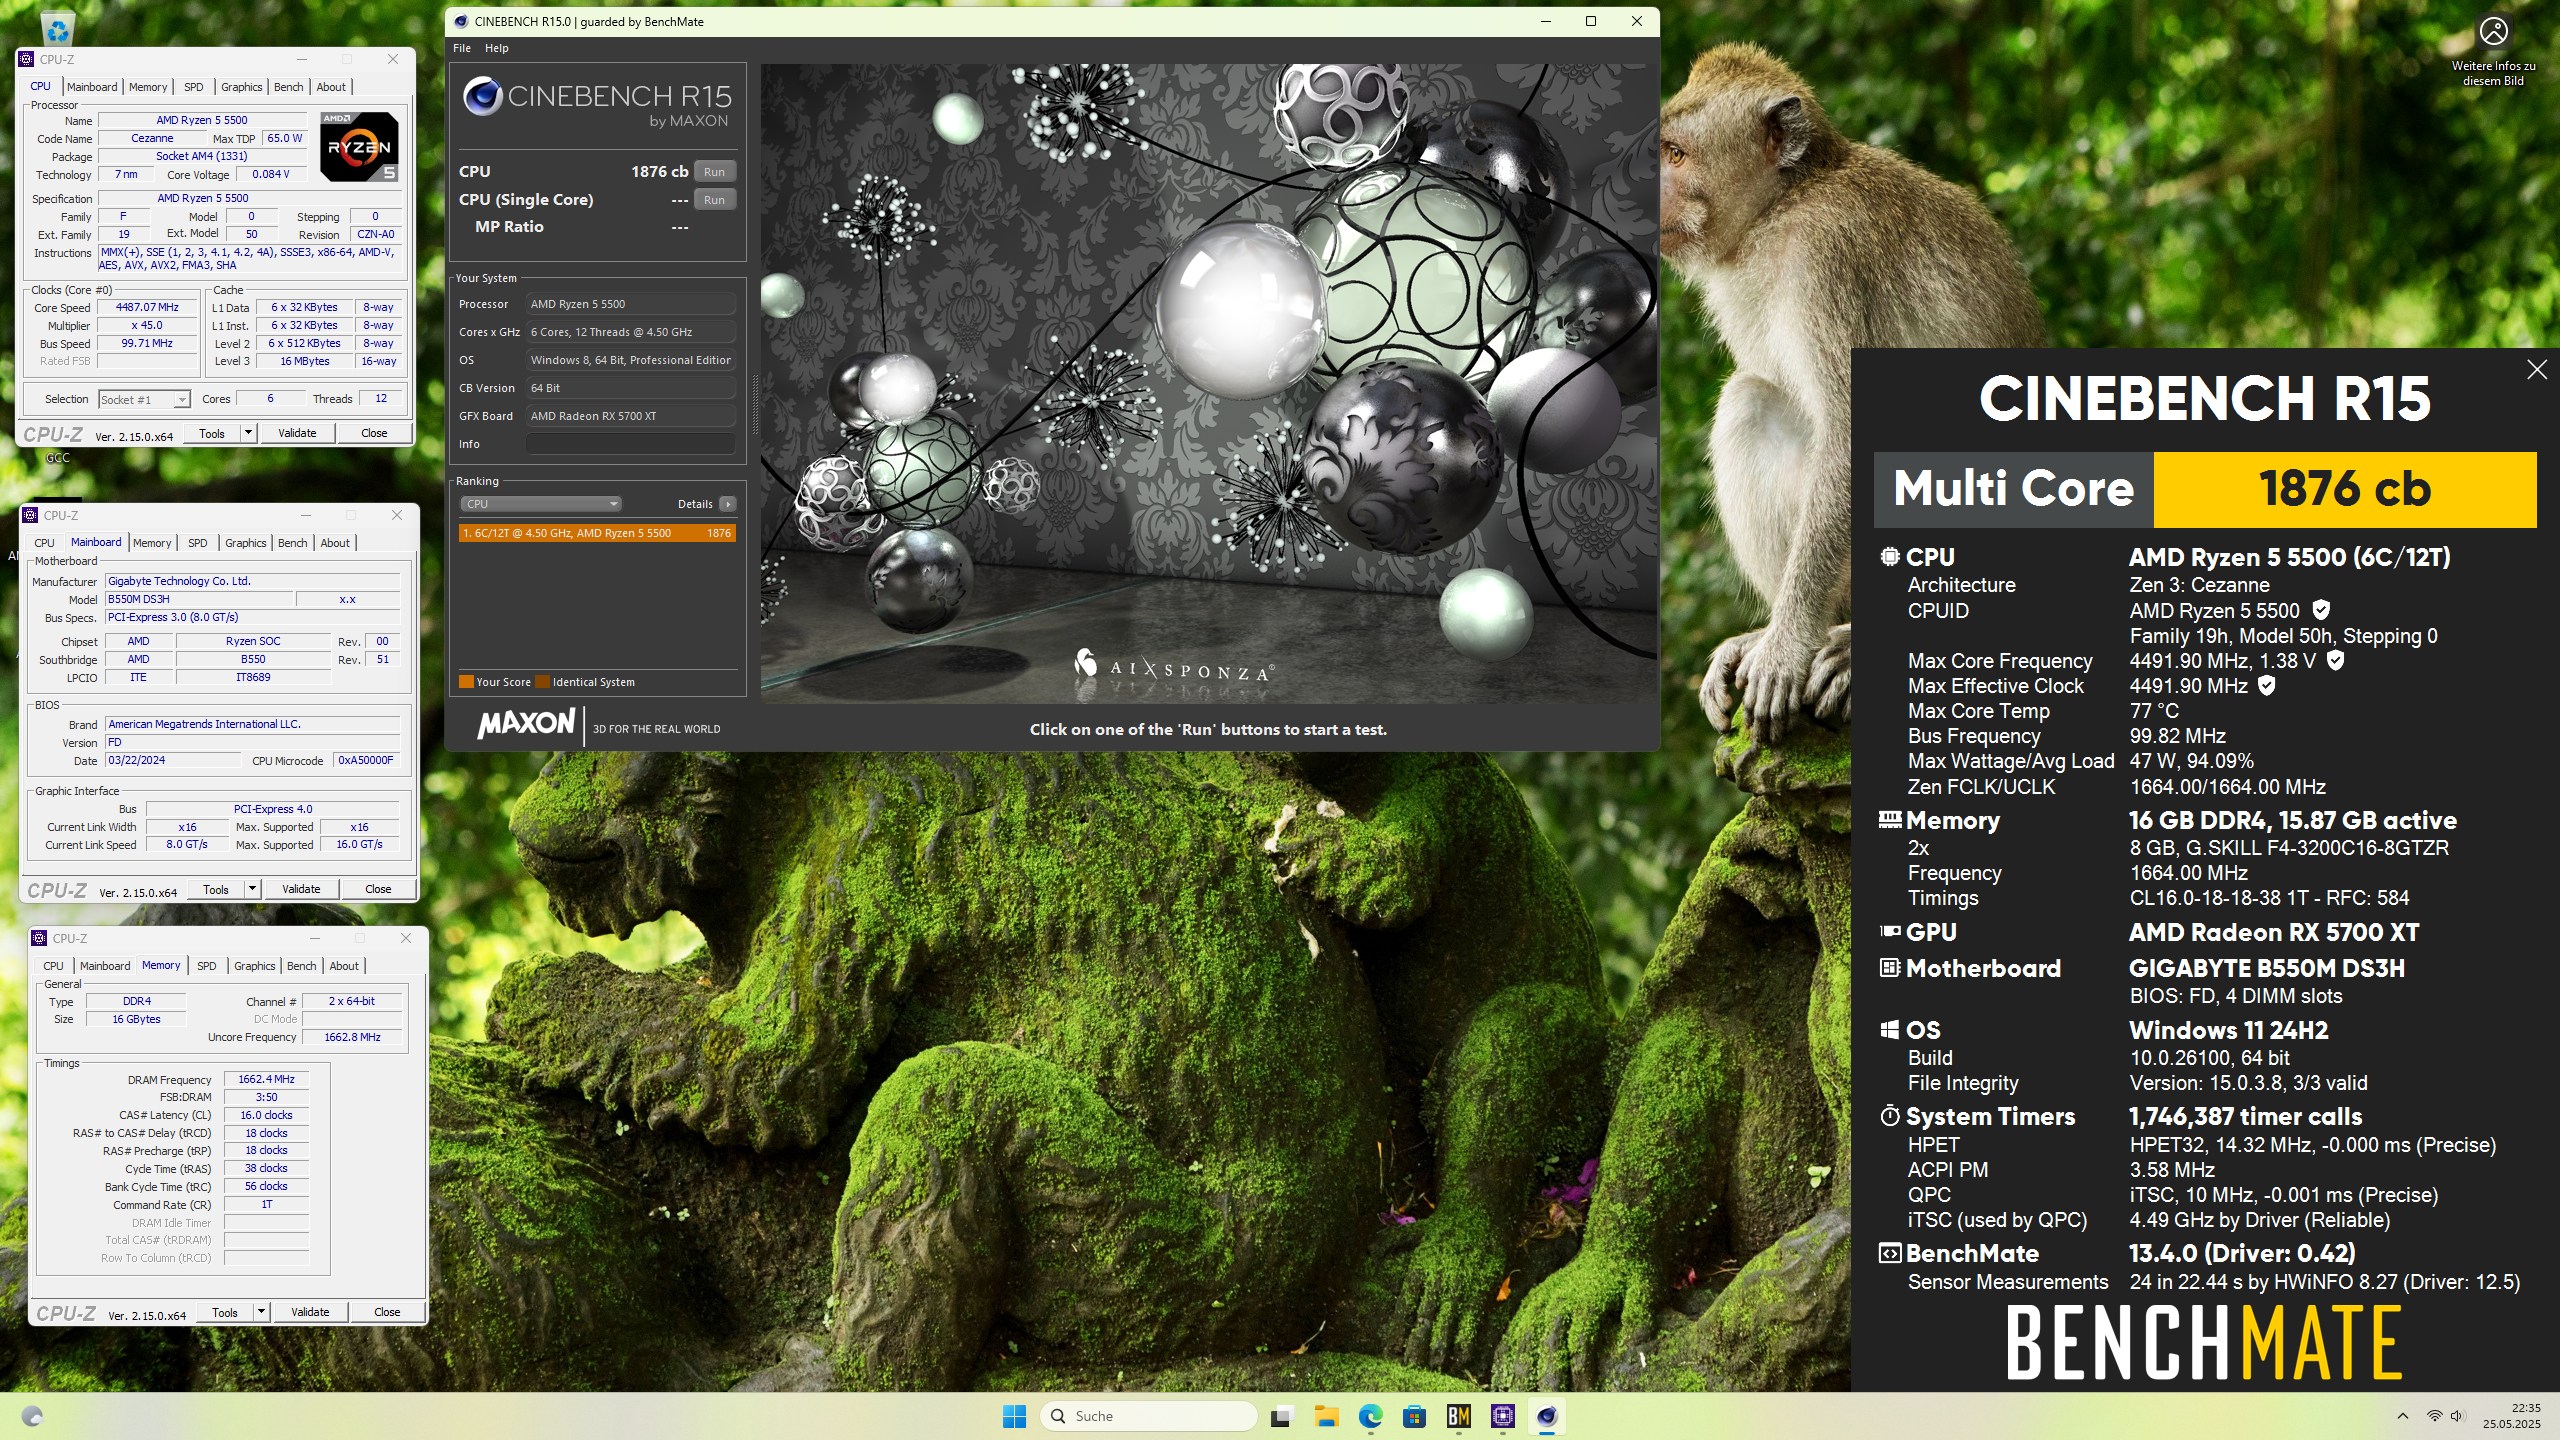Click the top CPU-Z window title icon

point(27,59)
